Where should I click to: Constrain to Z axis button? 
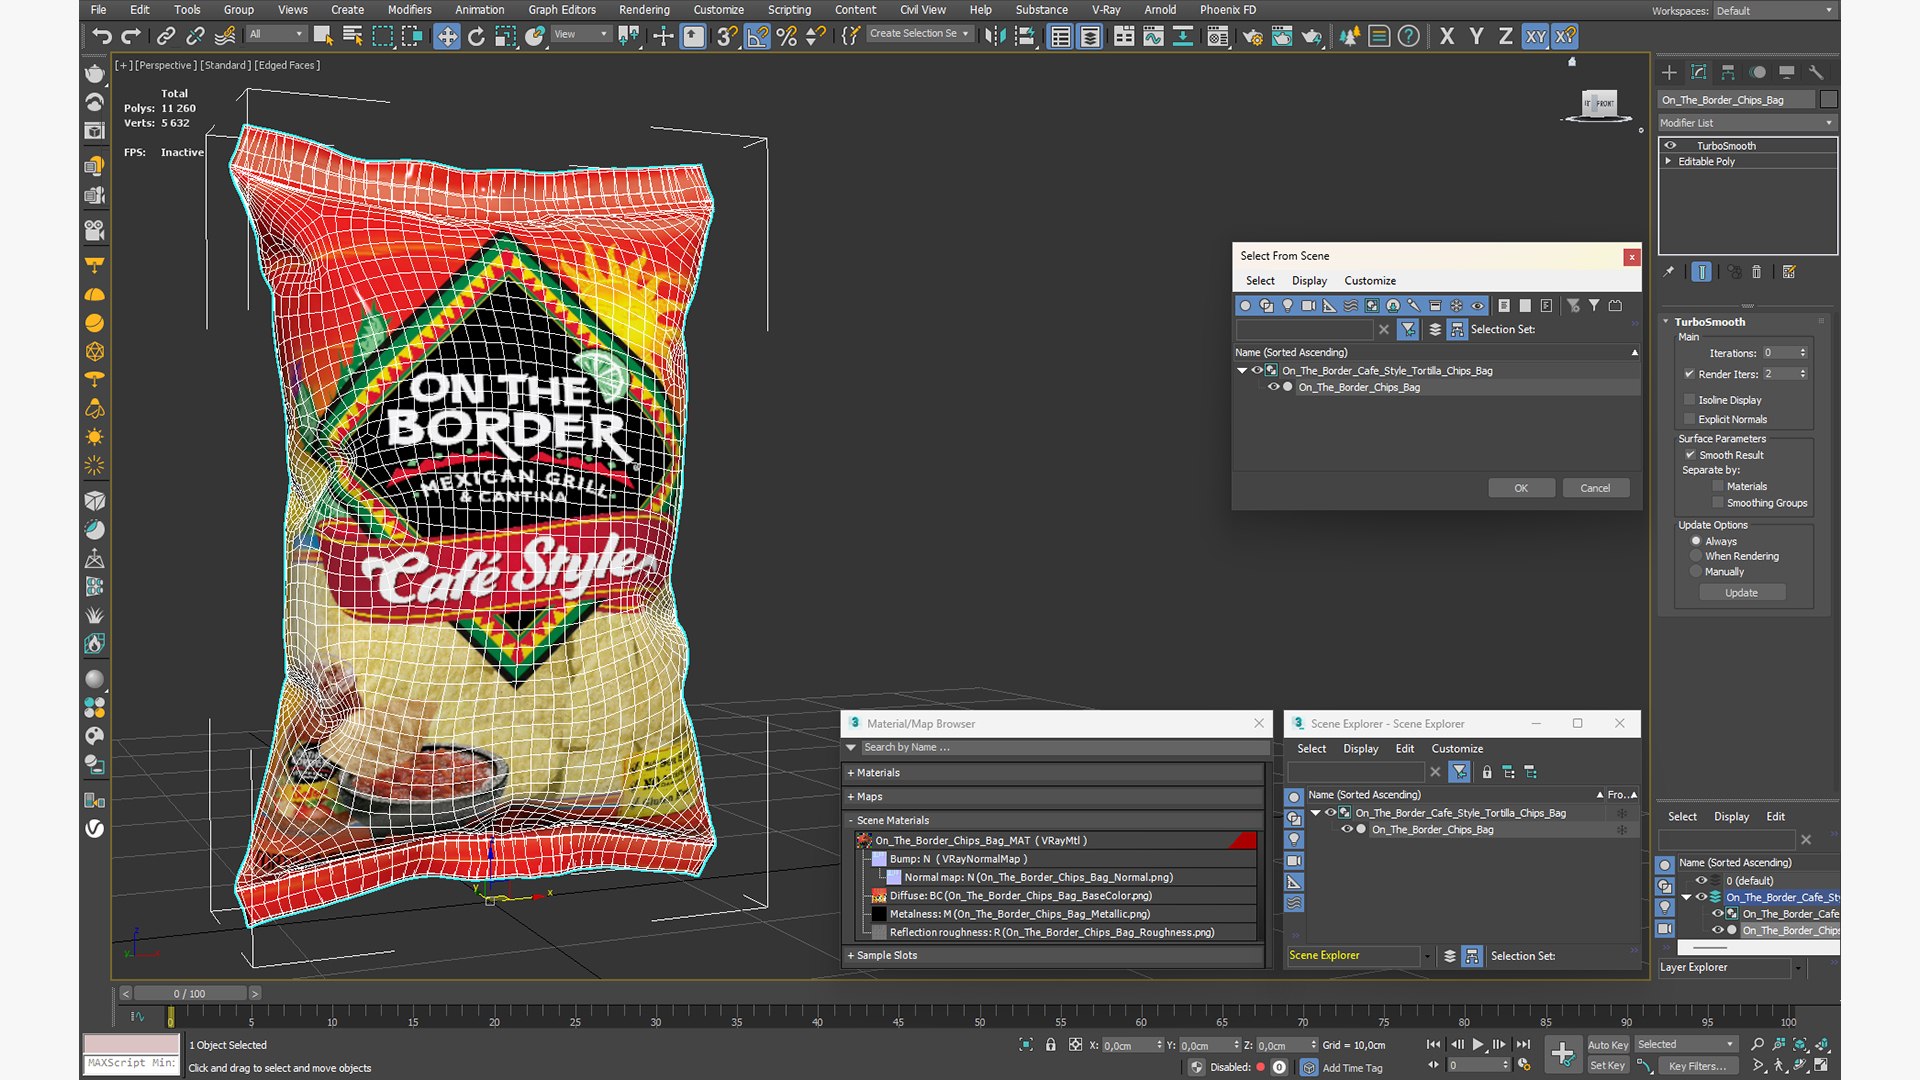[1505, 37]
